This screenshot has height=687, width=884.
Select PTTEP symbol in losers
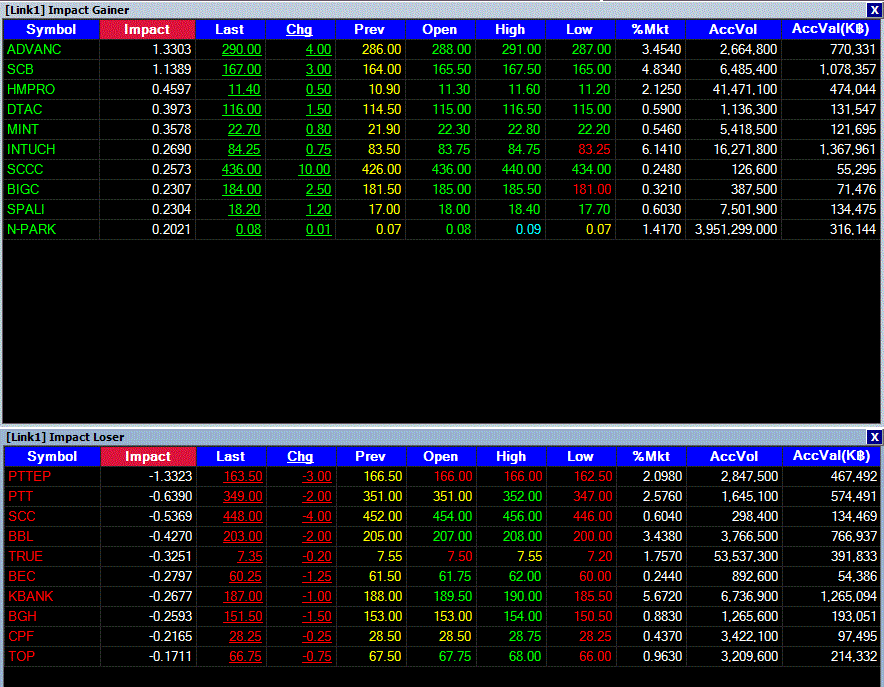click(29, 476)
